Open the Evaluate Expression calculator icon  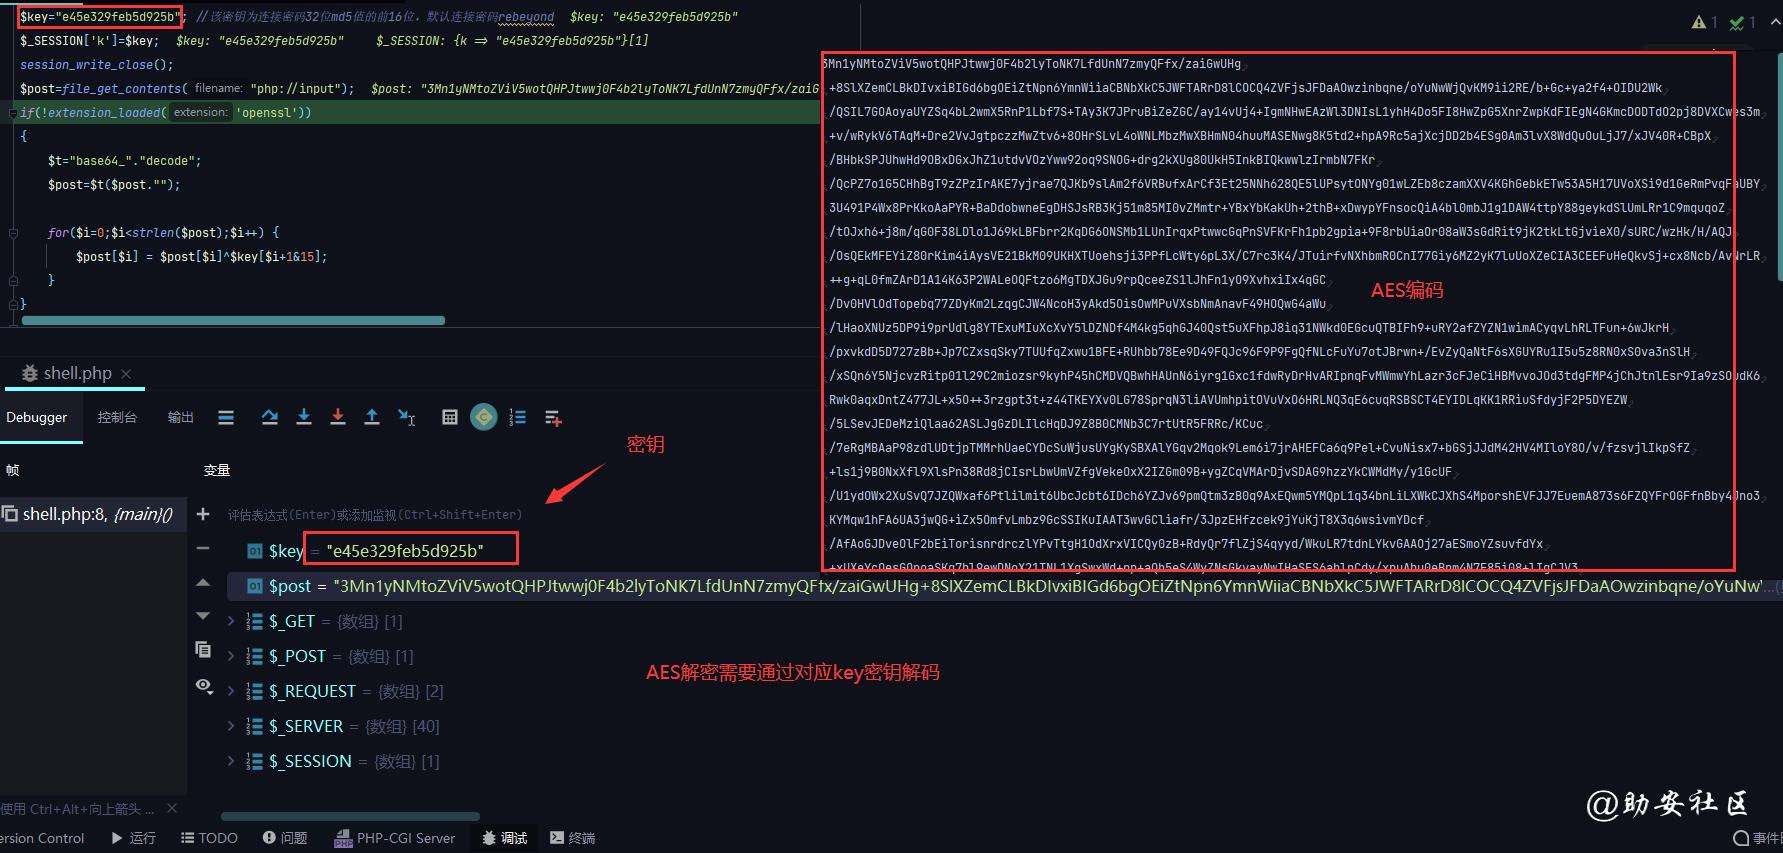point(450,418)
